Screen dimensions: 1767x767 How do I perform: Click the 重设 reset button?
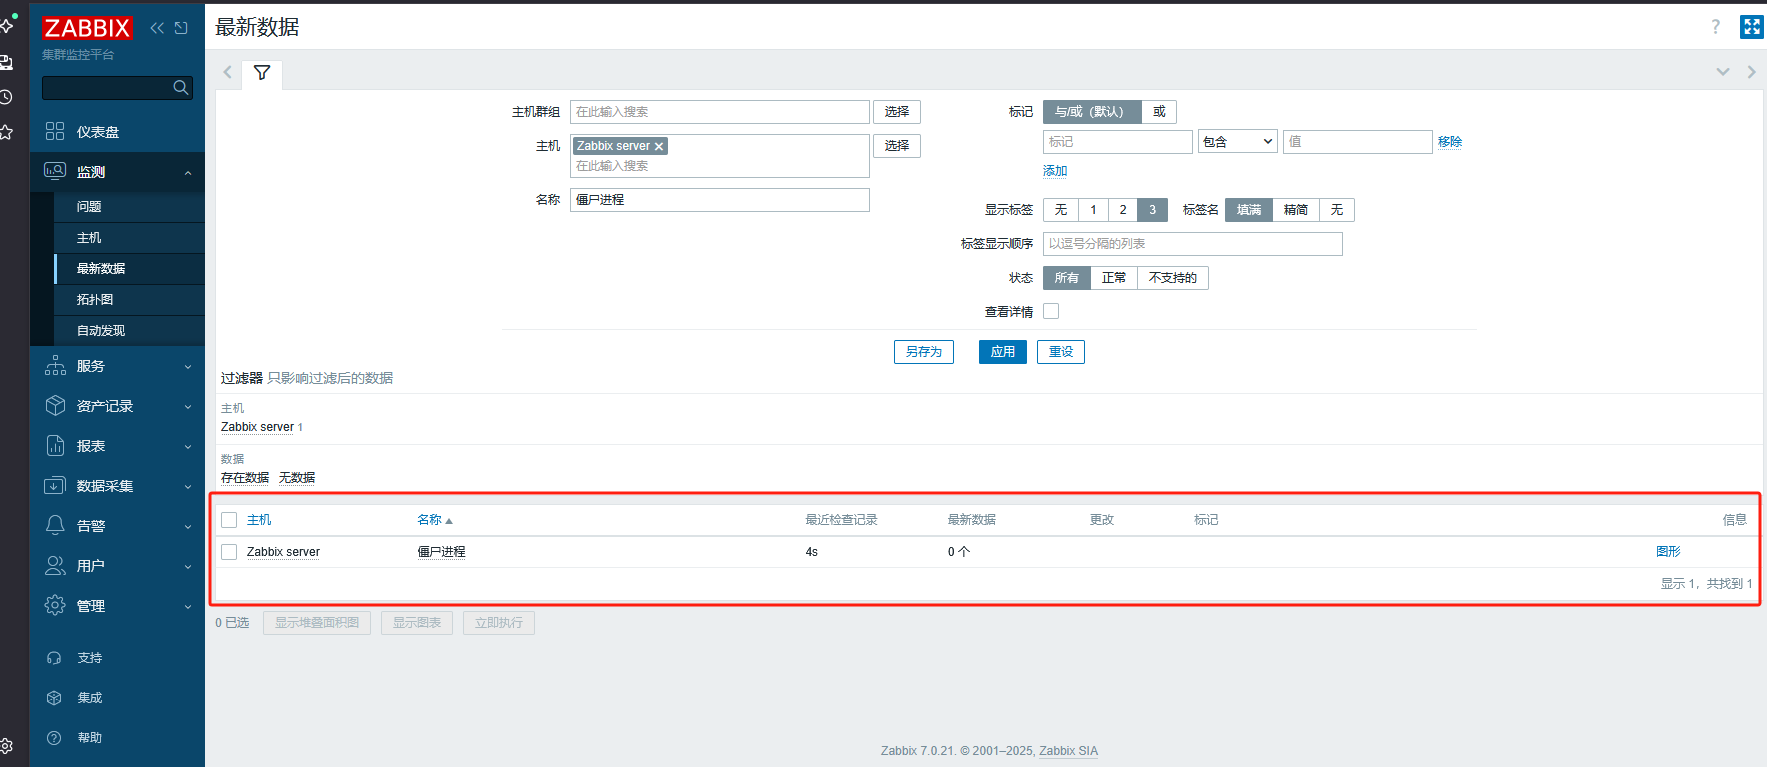[x=1061, y=352]
